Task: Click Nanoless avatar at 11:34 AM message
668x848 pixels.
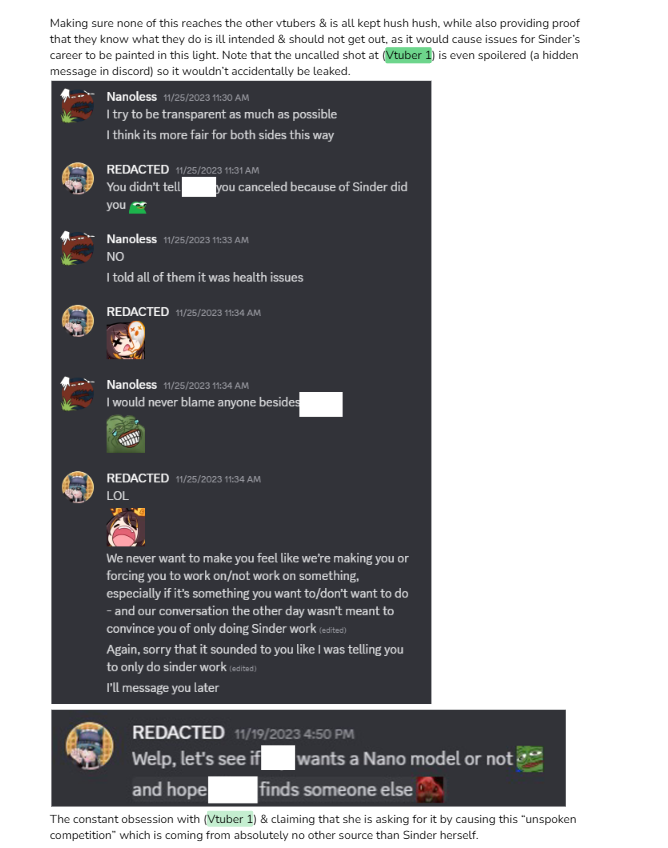Action: click(77, 393)
